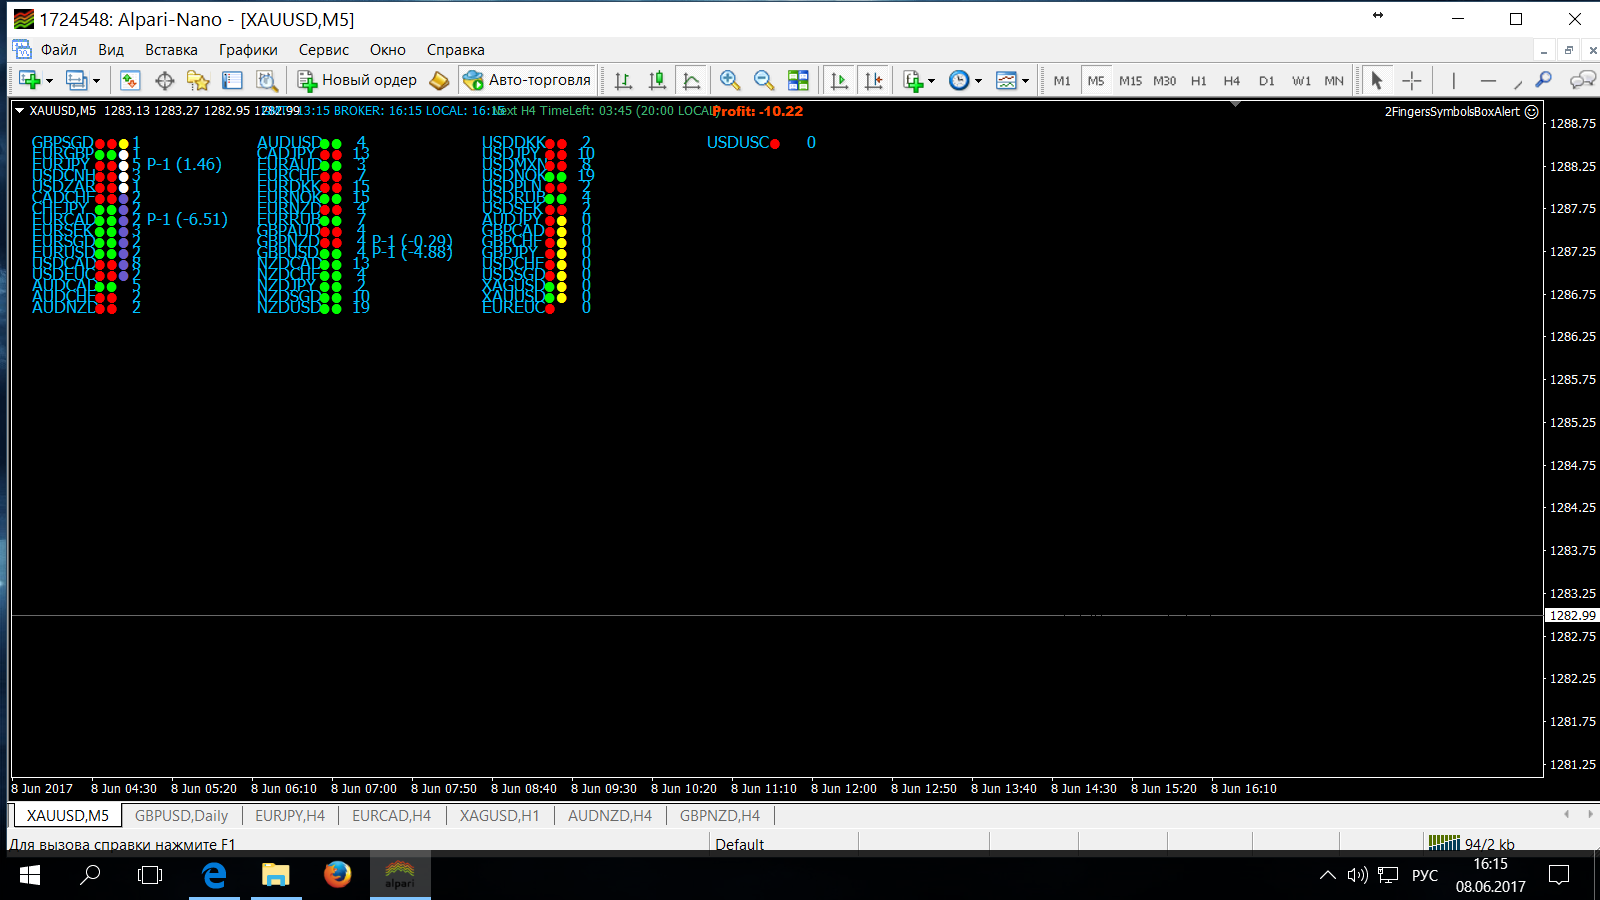This screenshot has height=900, width=1600.
Task: Click the Default profile status bar entry
Action: (x=740, y=845)
